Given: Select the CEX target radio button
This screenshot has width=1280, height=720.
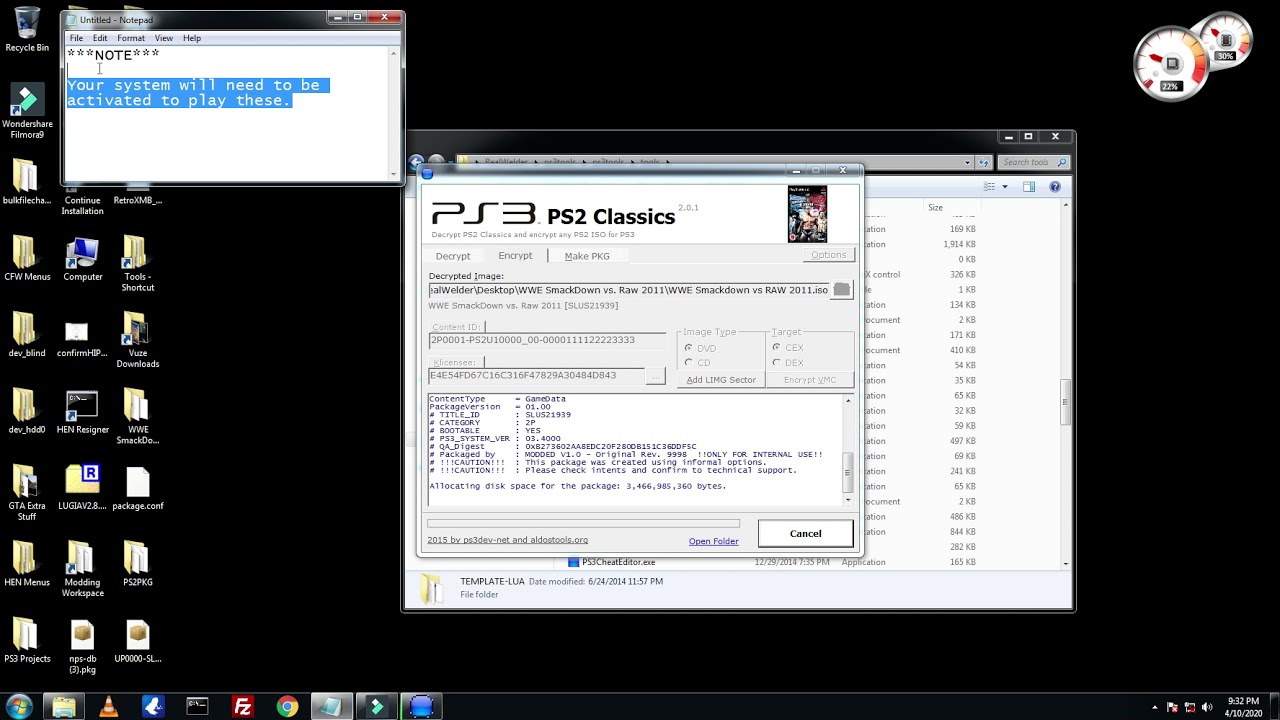Looking at the screenshot, I should click(776, 348).
